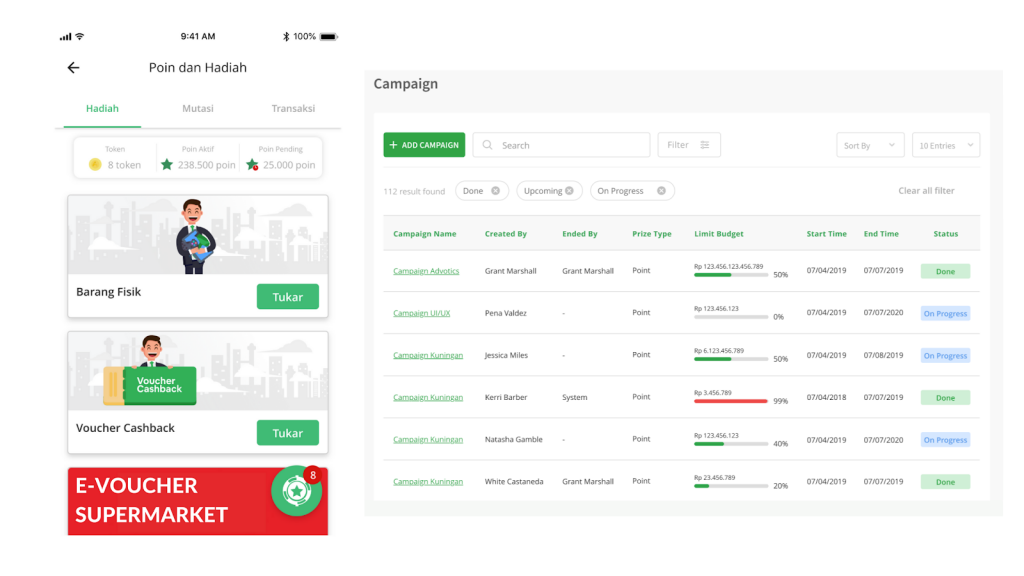Screen dimensions: 1024x576
Task: Click creator name Pena Valdez
Action: (x=505, y=313)
